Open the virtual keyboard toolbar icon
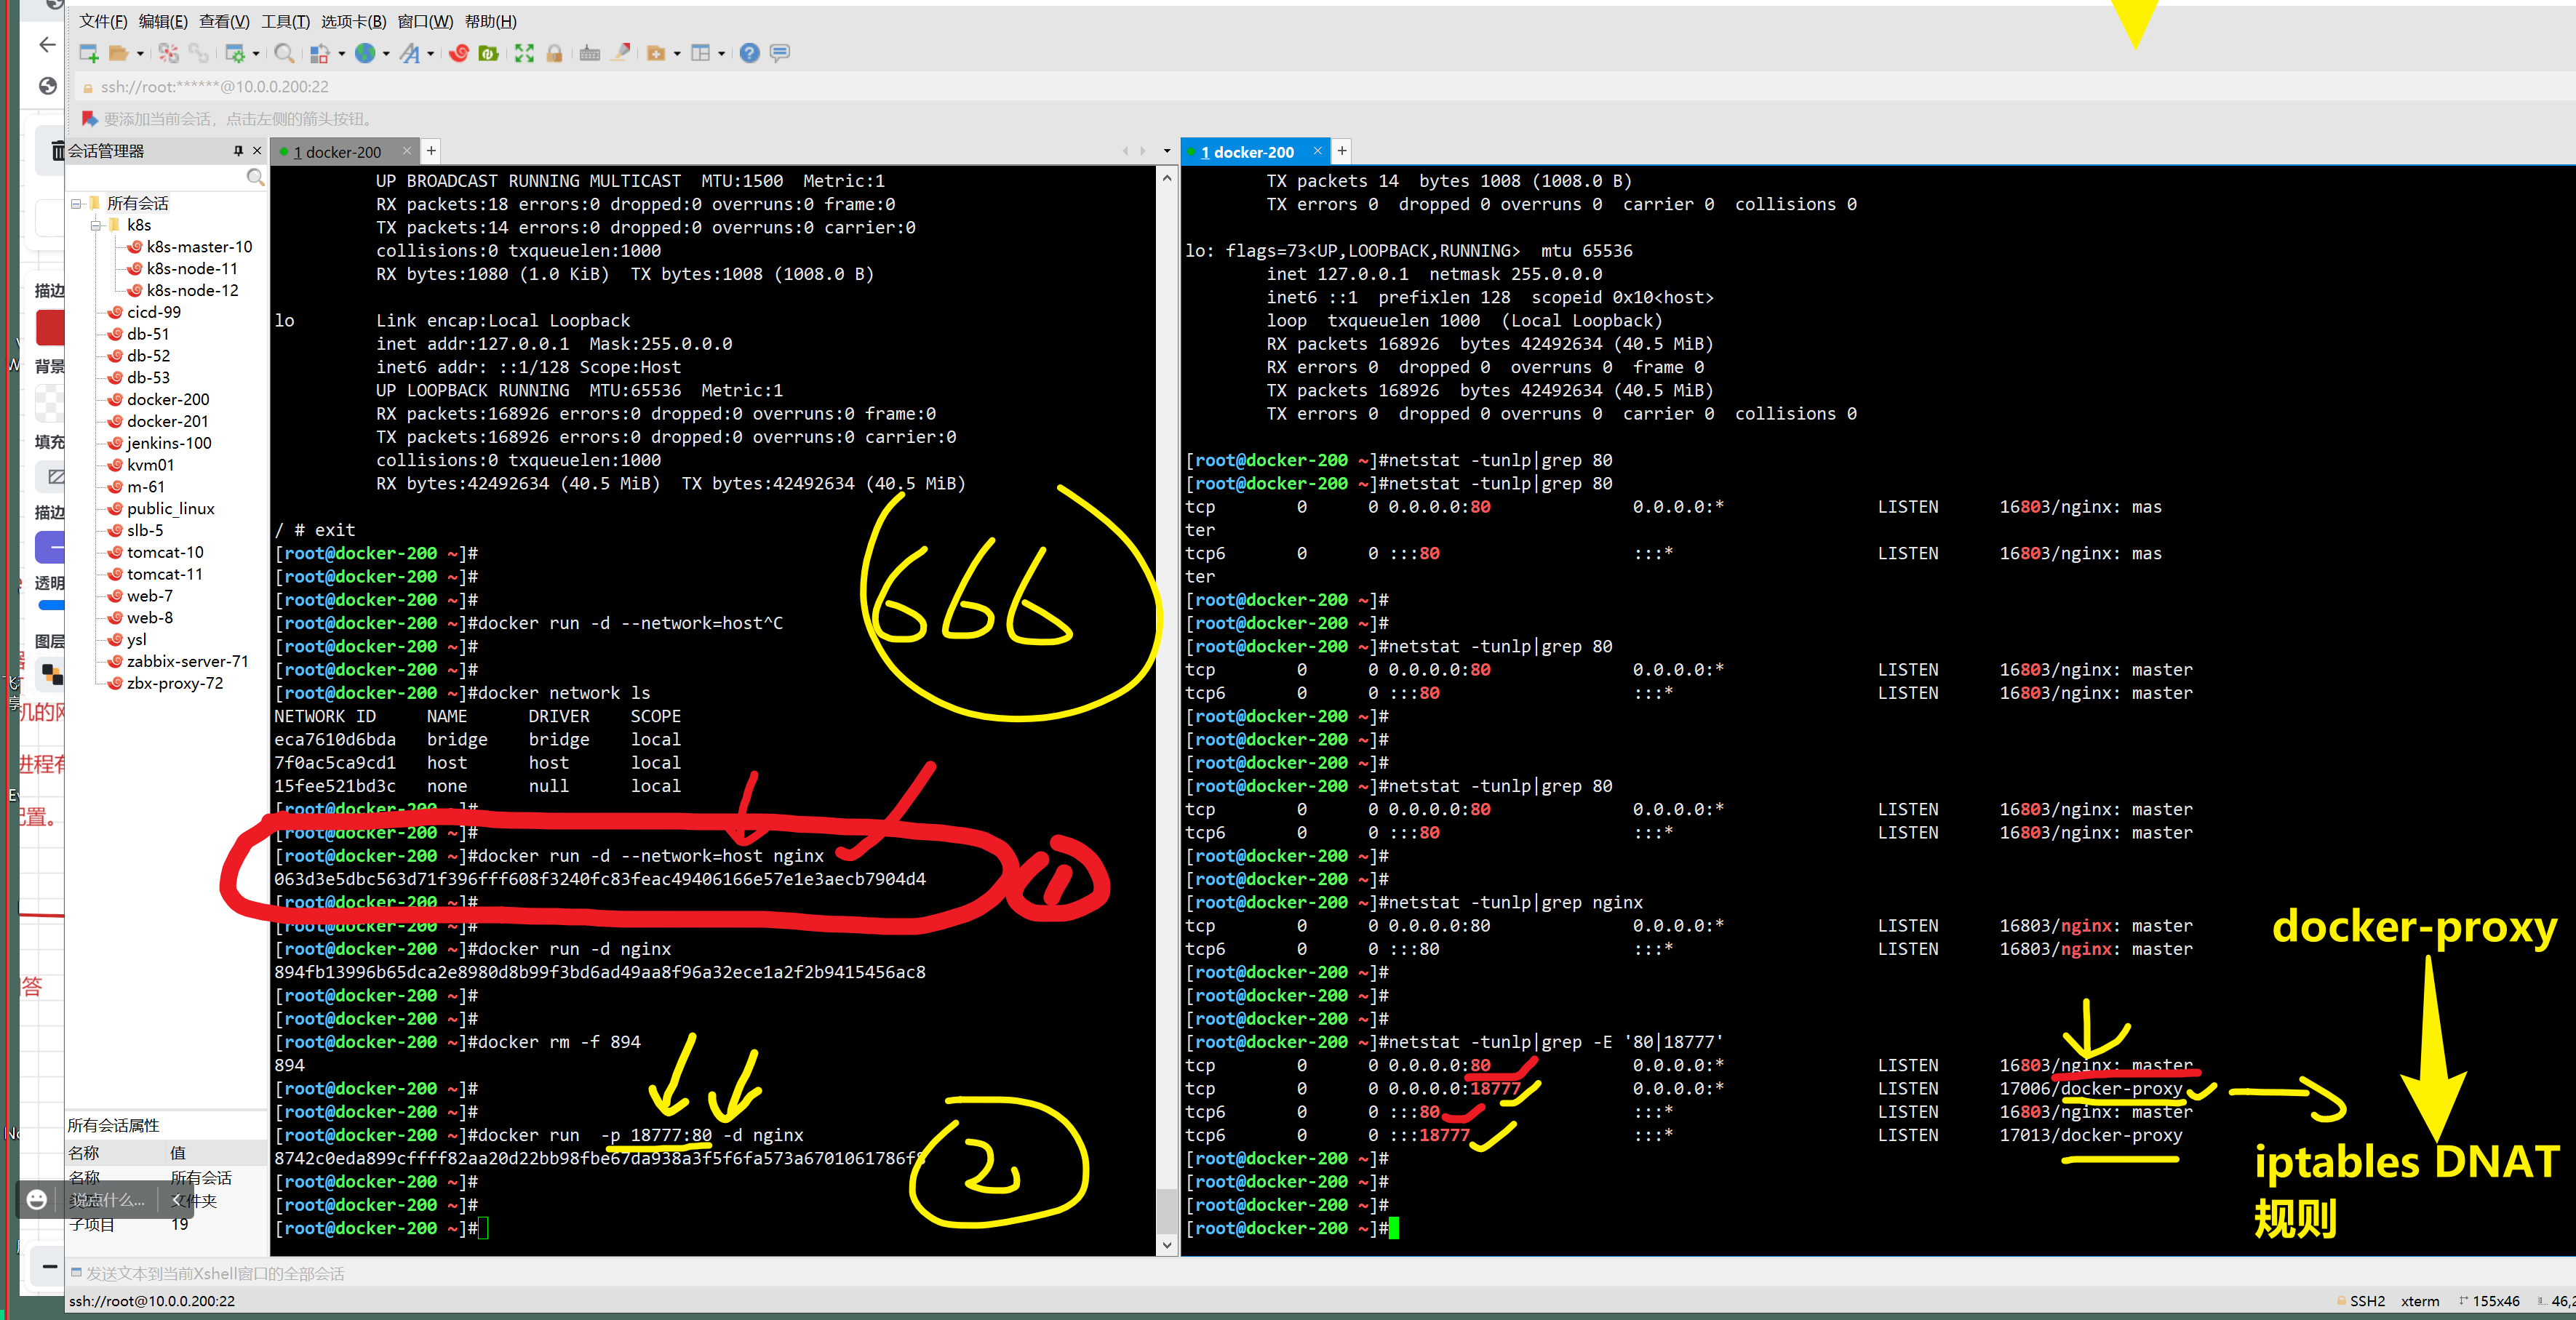2576x1320 pixels. click(x=590, y=53)
